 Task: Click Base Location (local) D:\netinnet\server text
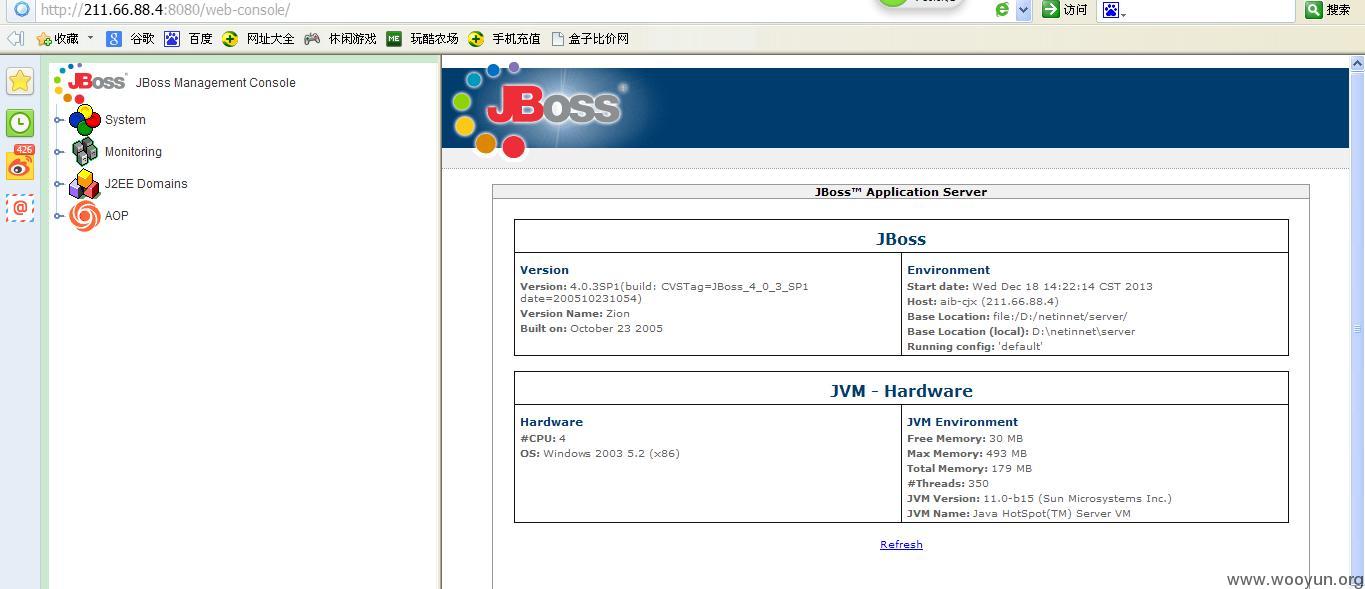[1021, 331]
